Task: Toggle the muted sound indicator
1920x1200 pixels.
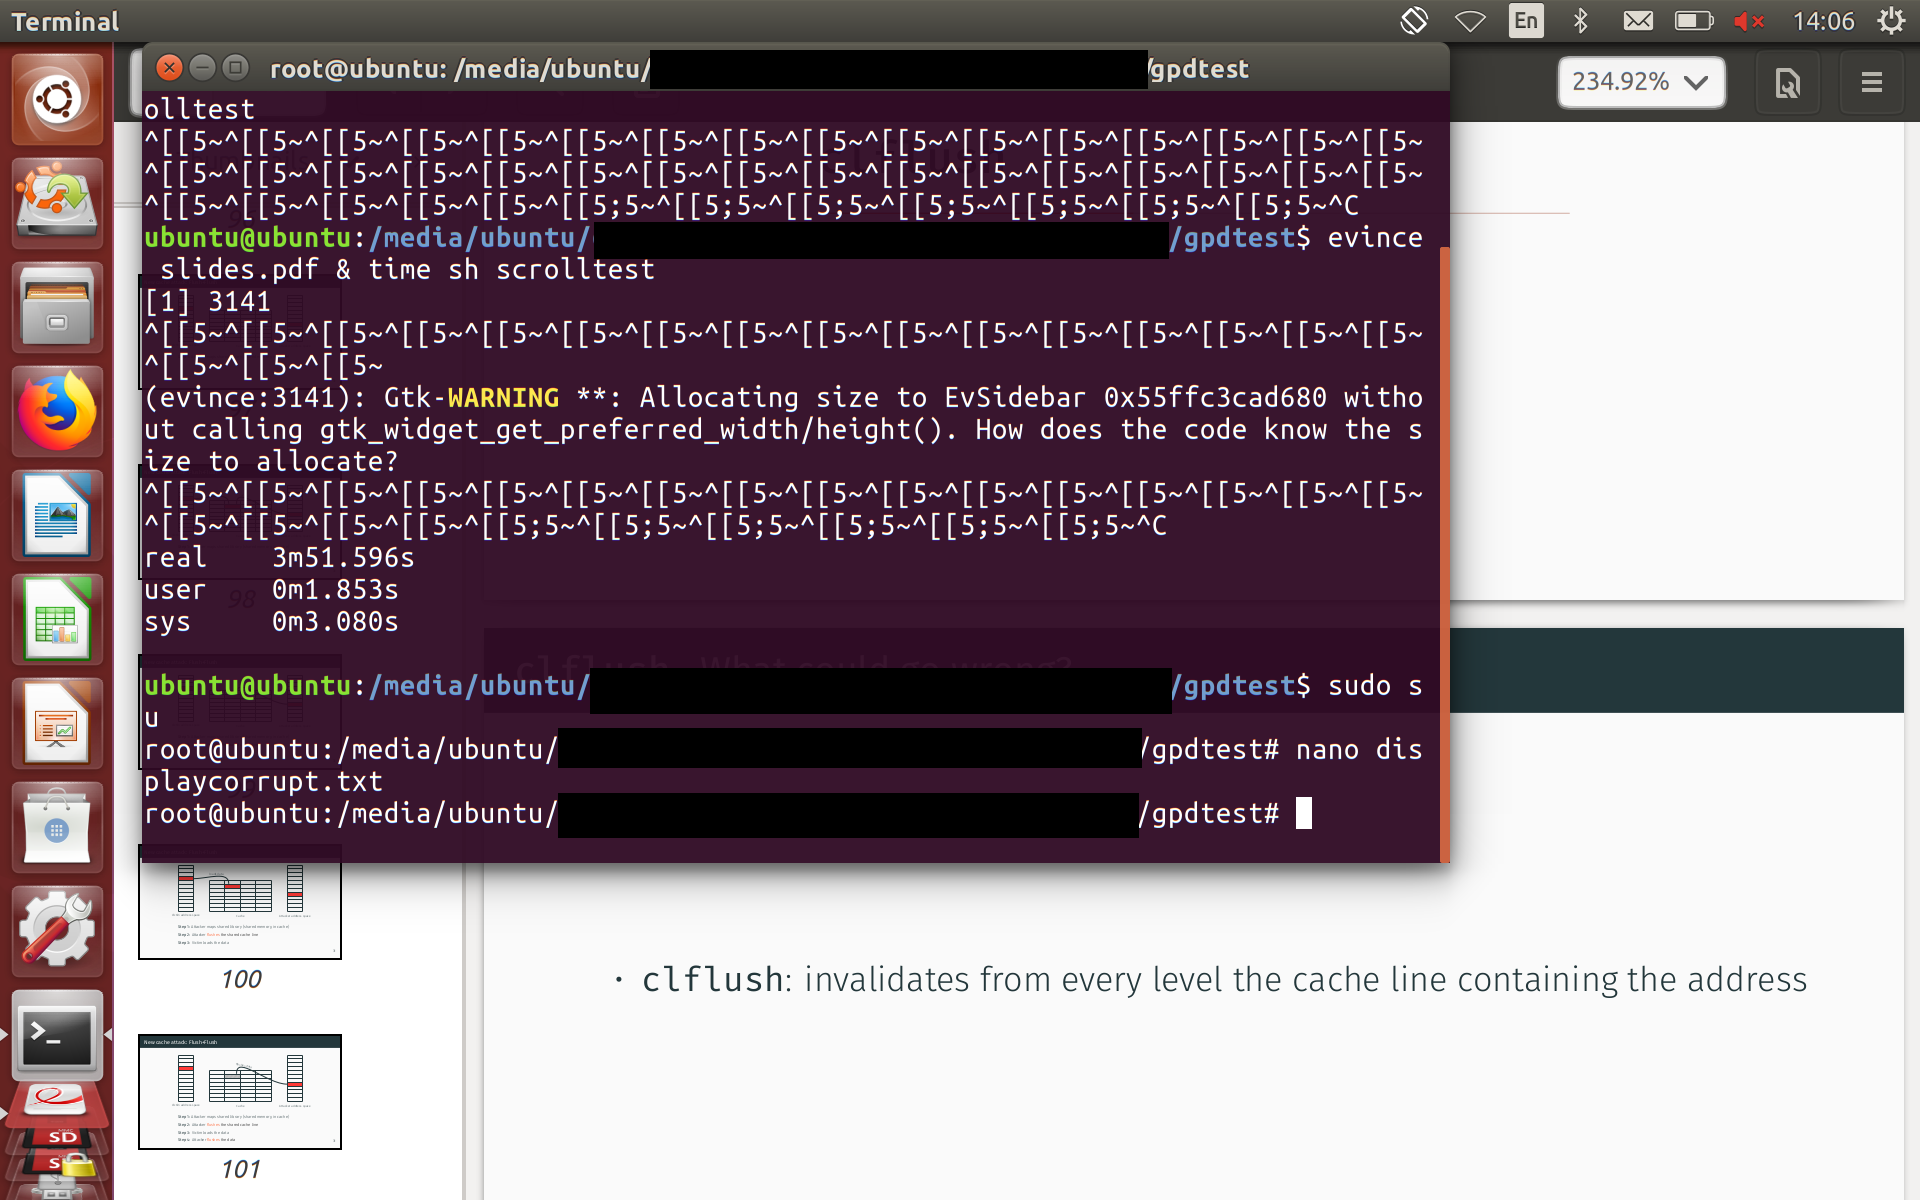Action: coord(1748,21)
